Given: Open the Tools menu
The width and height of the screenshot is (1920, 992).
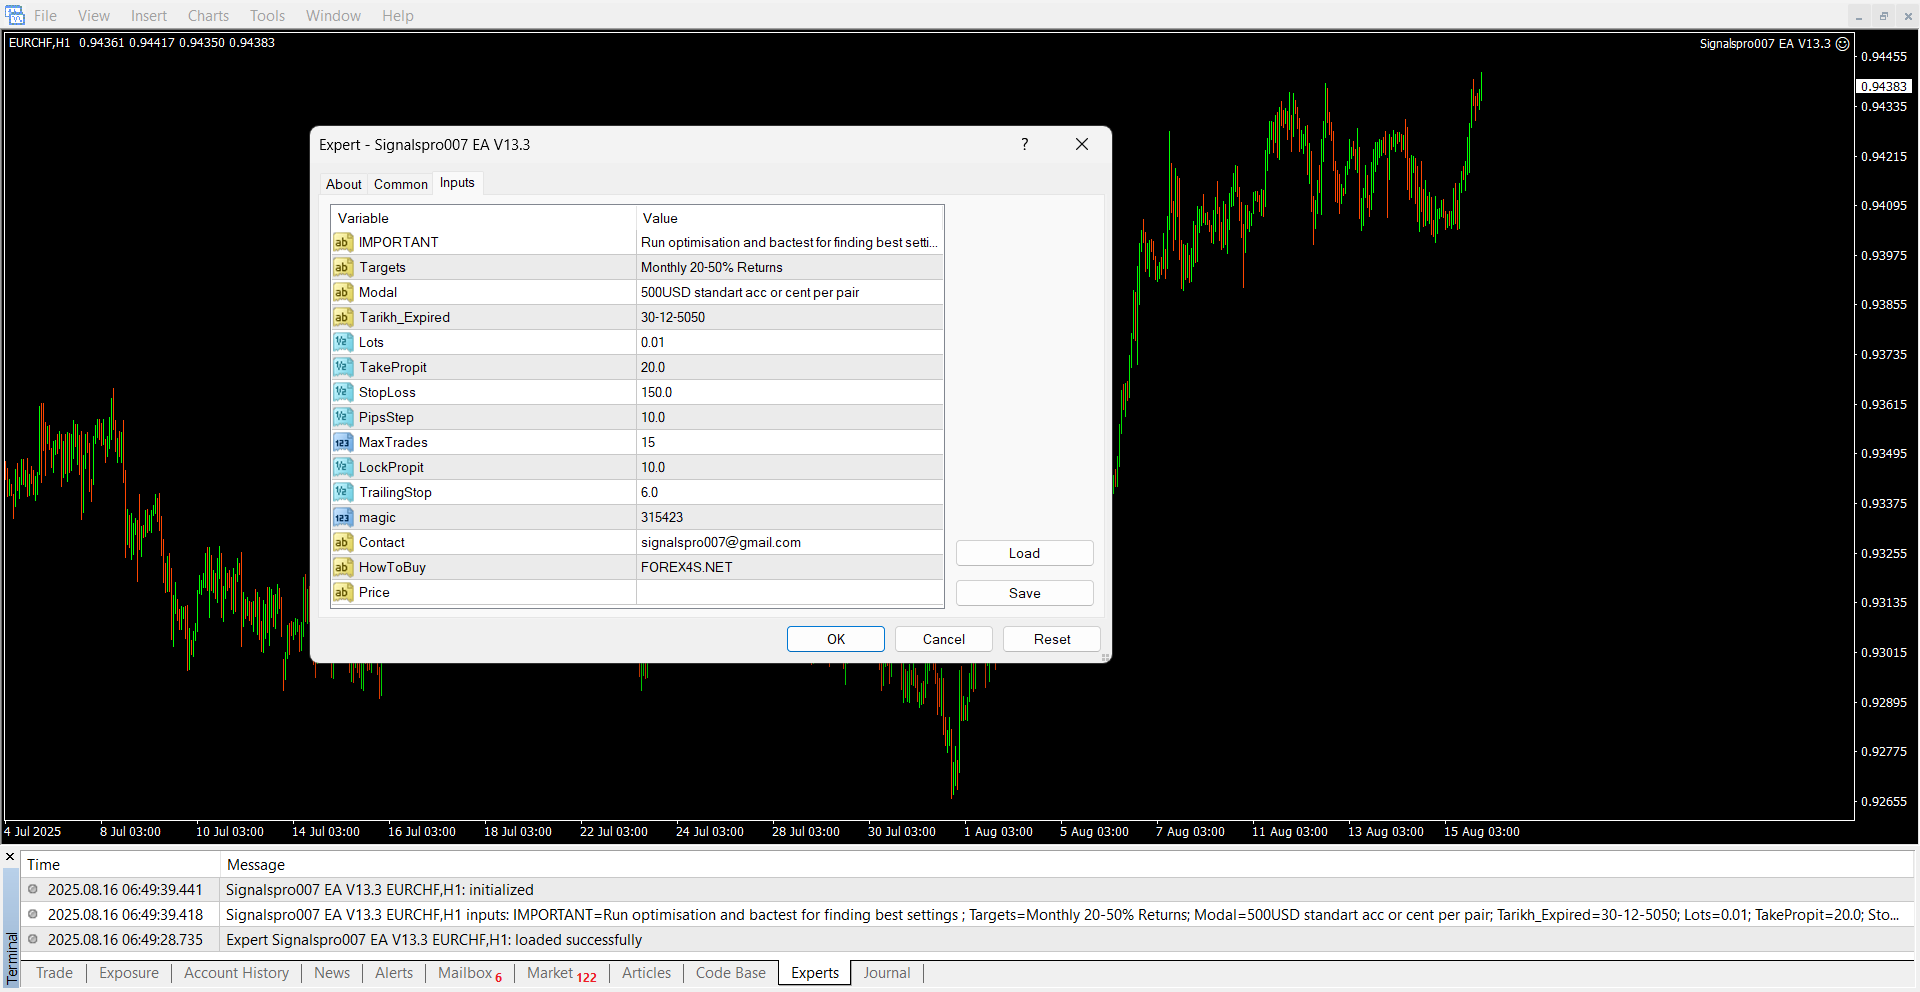Looking at the screenshot, I should tap(267, 16).
